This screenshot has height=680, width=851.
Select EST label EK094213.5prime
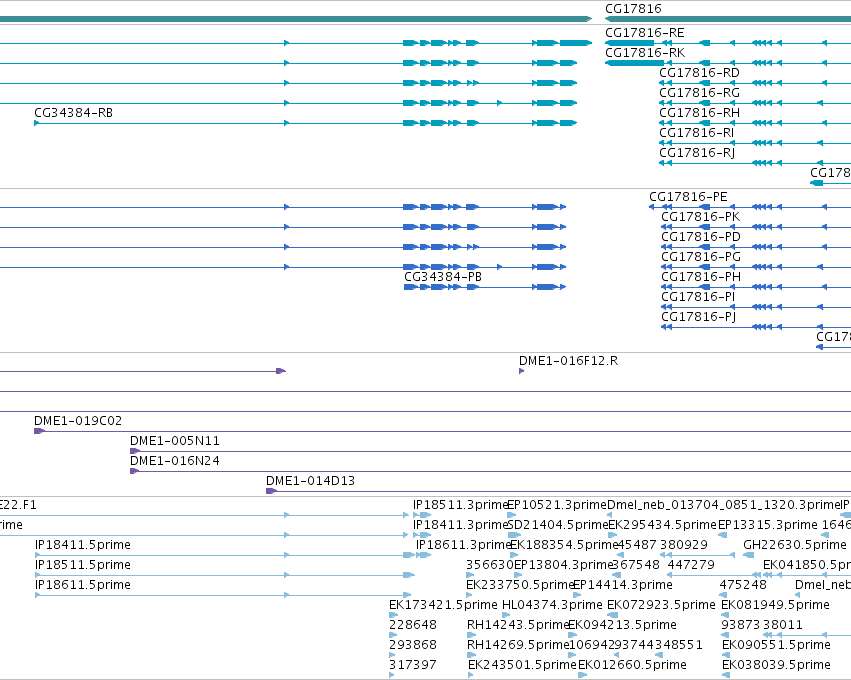(x=622, y=626)
